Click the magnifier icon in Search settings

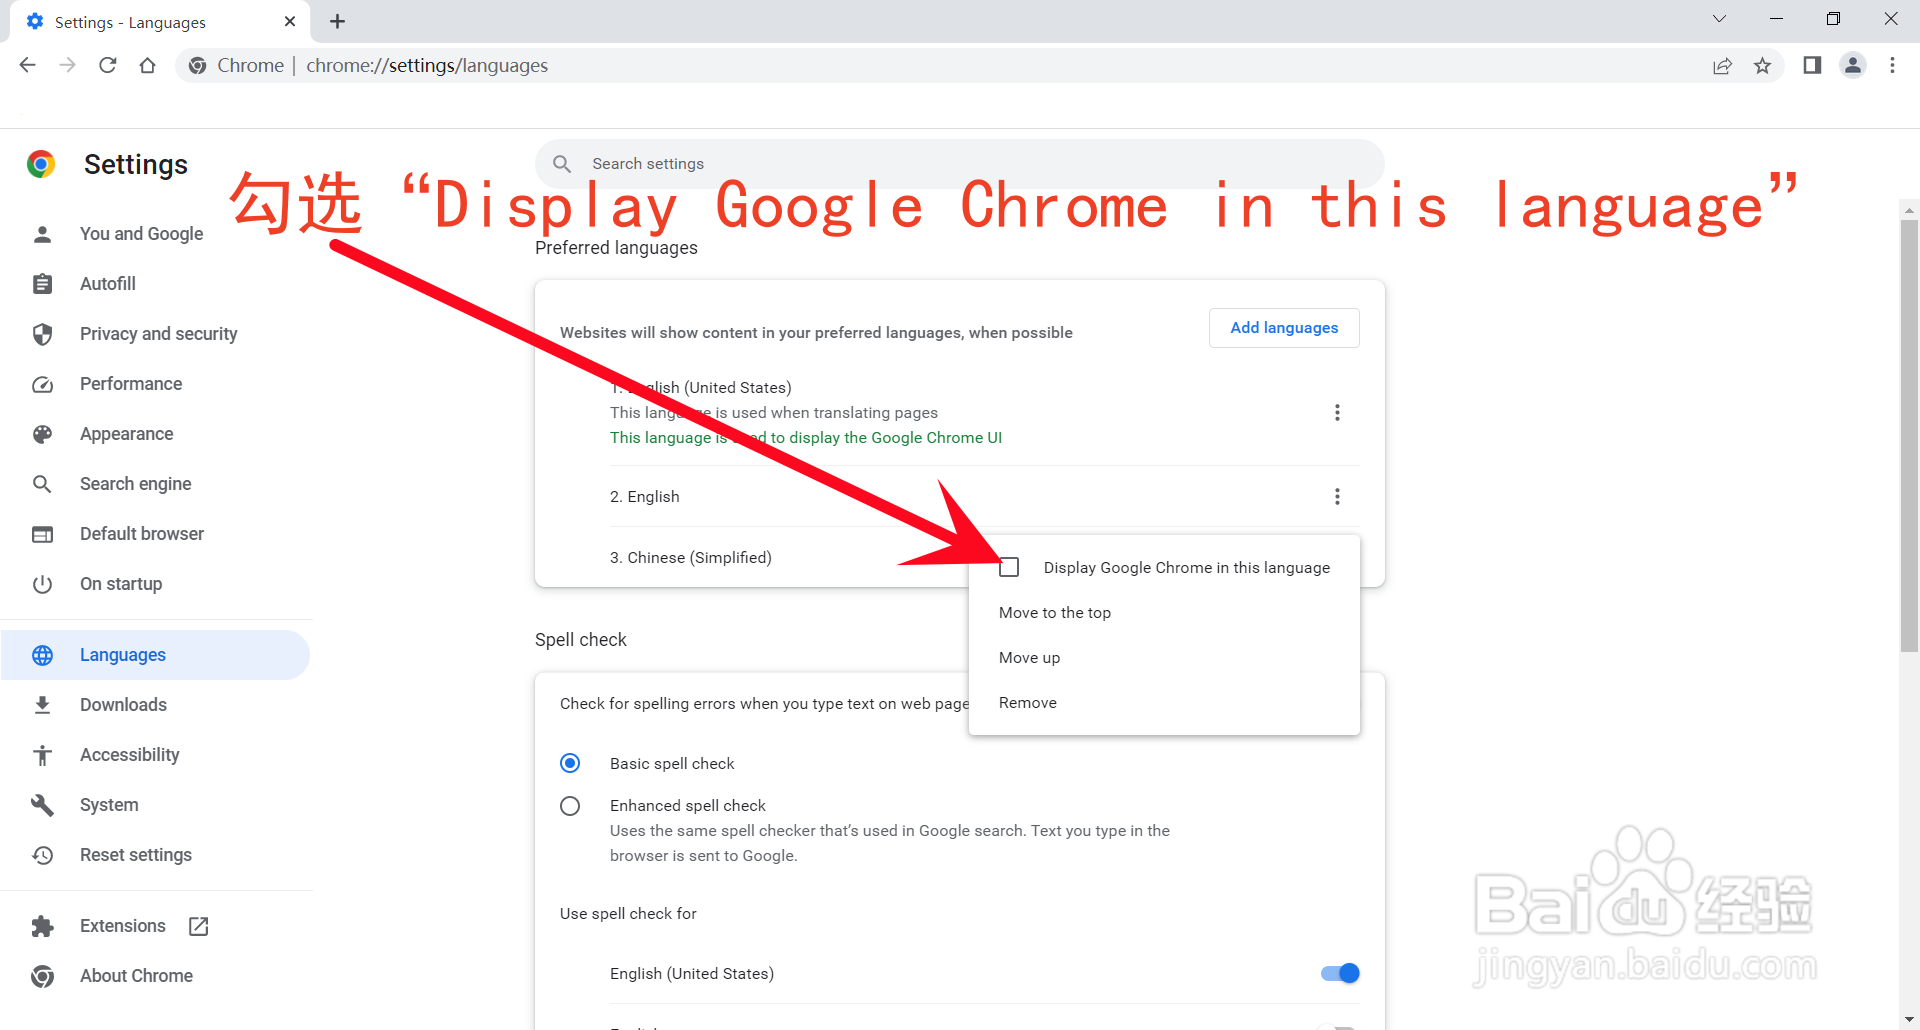tap(562, 163)
